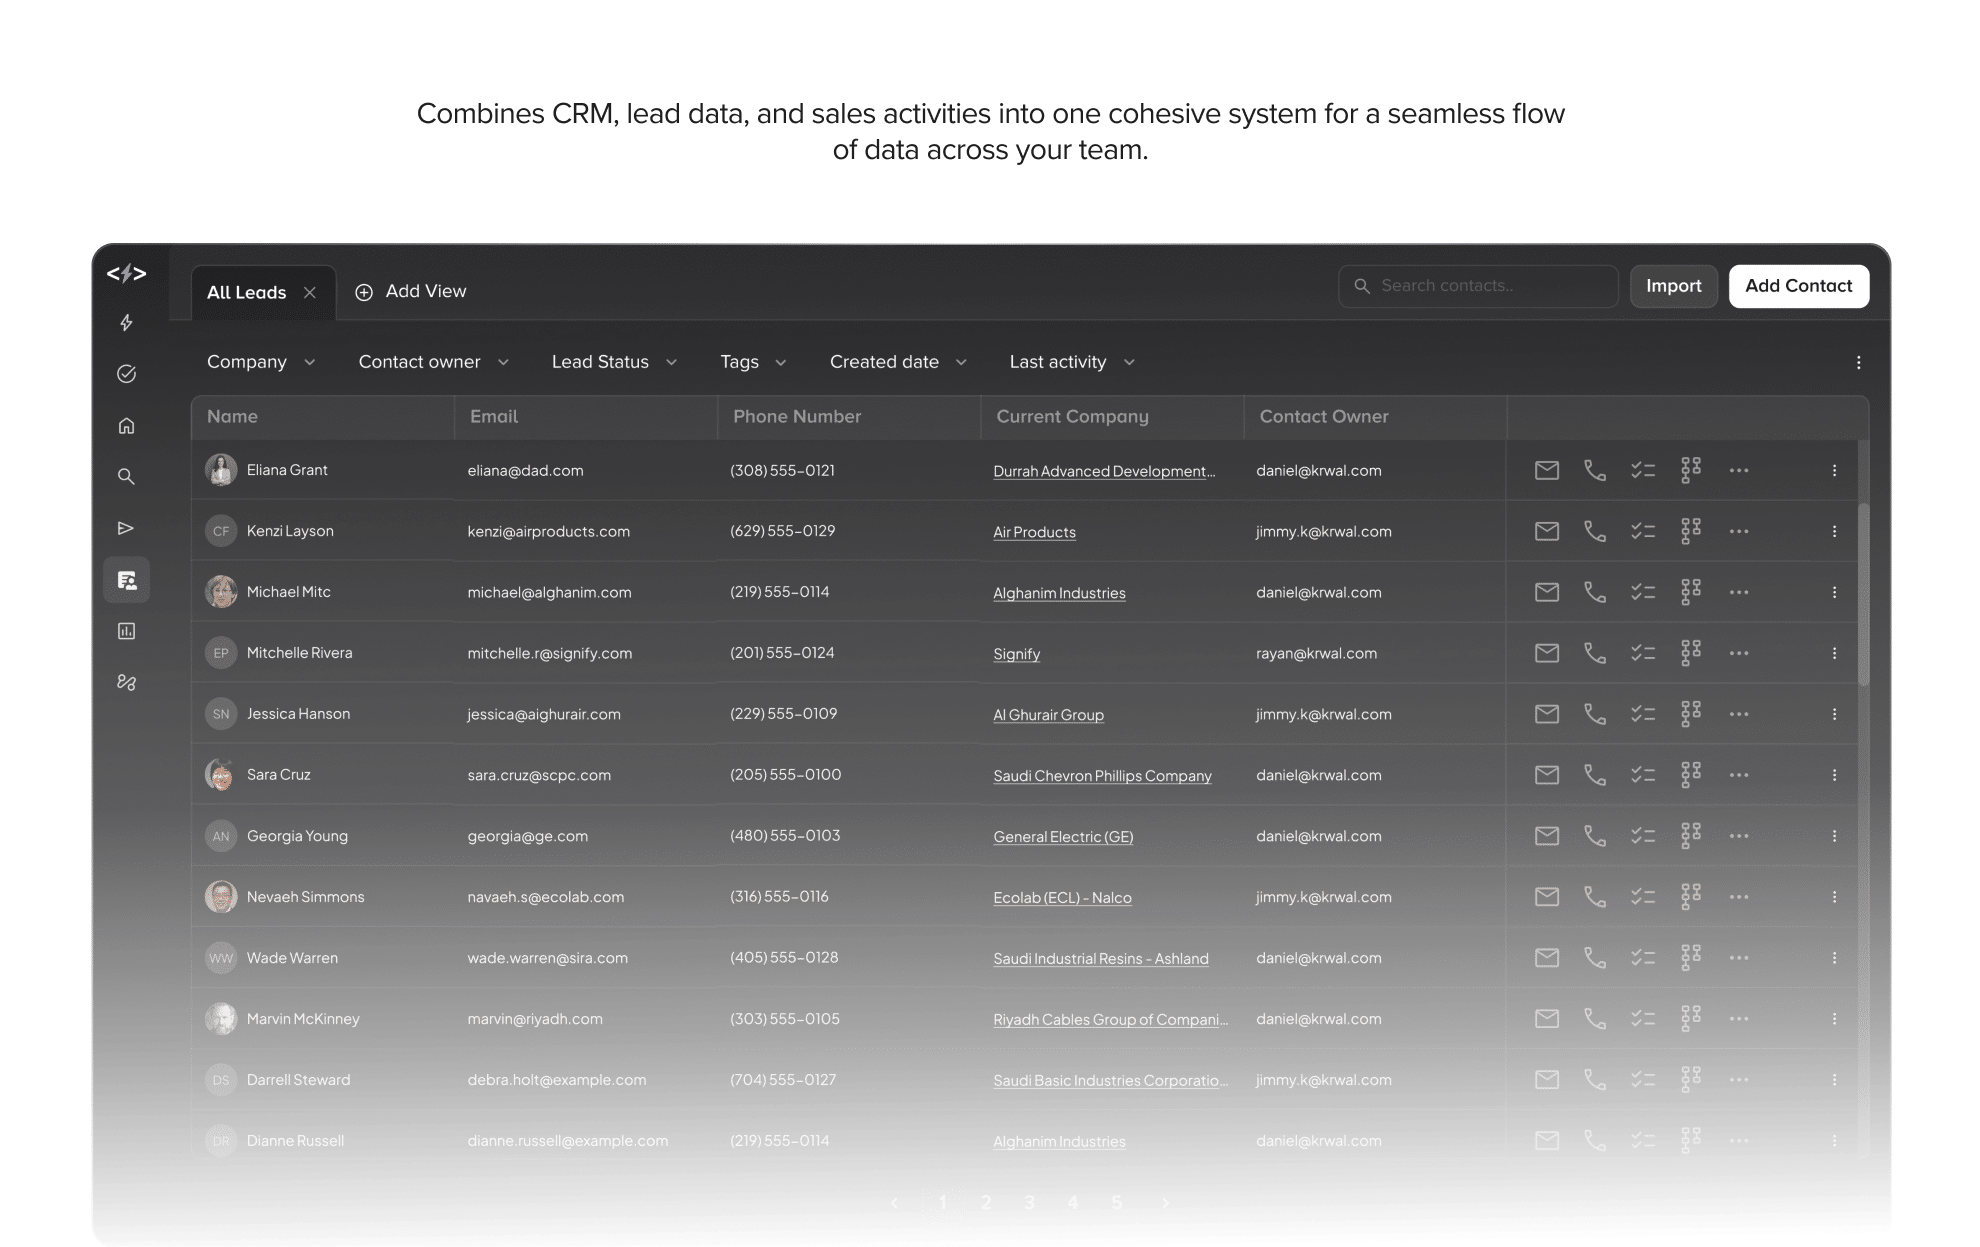Click the sequence icon for Sara Cruz

point(1690,775)
